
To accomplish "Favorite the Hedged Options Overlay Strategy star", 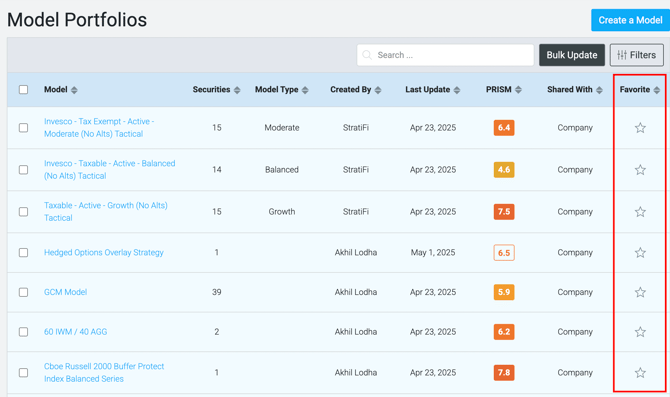I will tap(640, 253).
